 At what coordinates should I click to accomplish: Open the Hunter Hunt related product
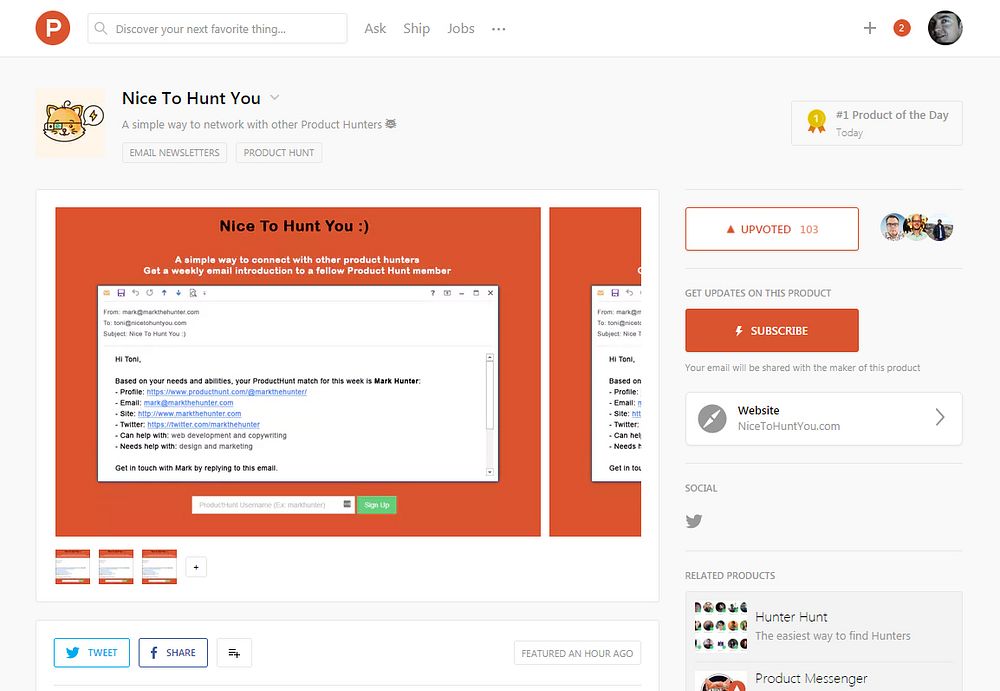823,626
